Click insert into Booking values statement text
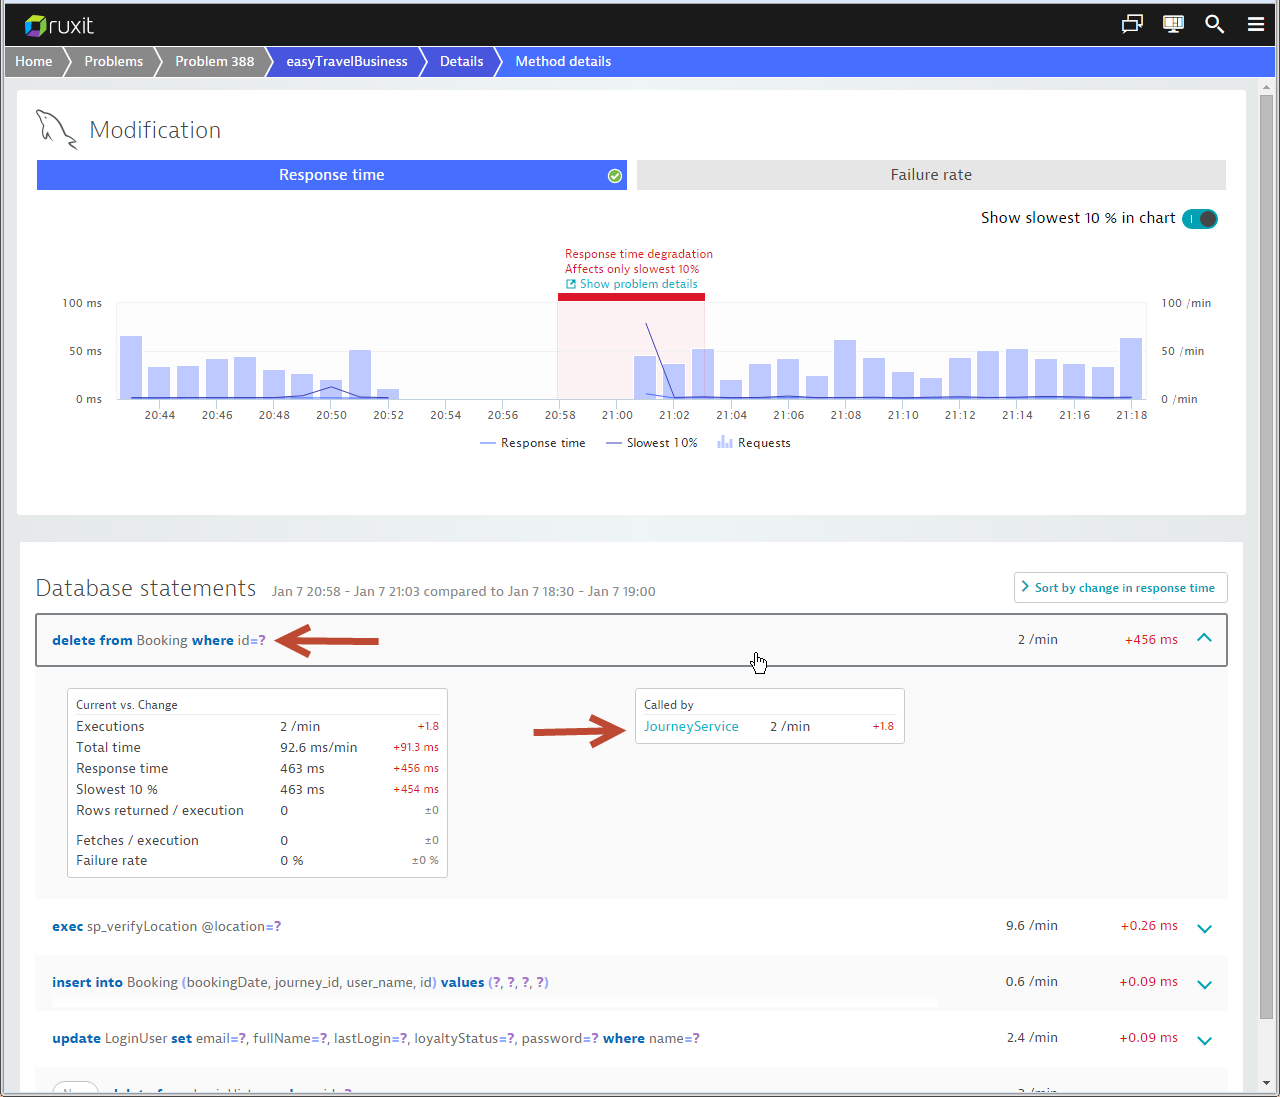Screen dimensions: 1280x1097 300,983
